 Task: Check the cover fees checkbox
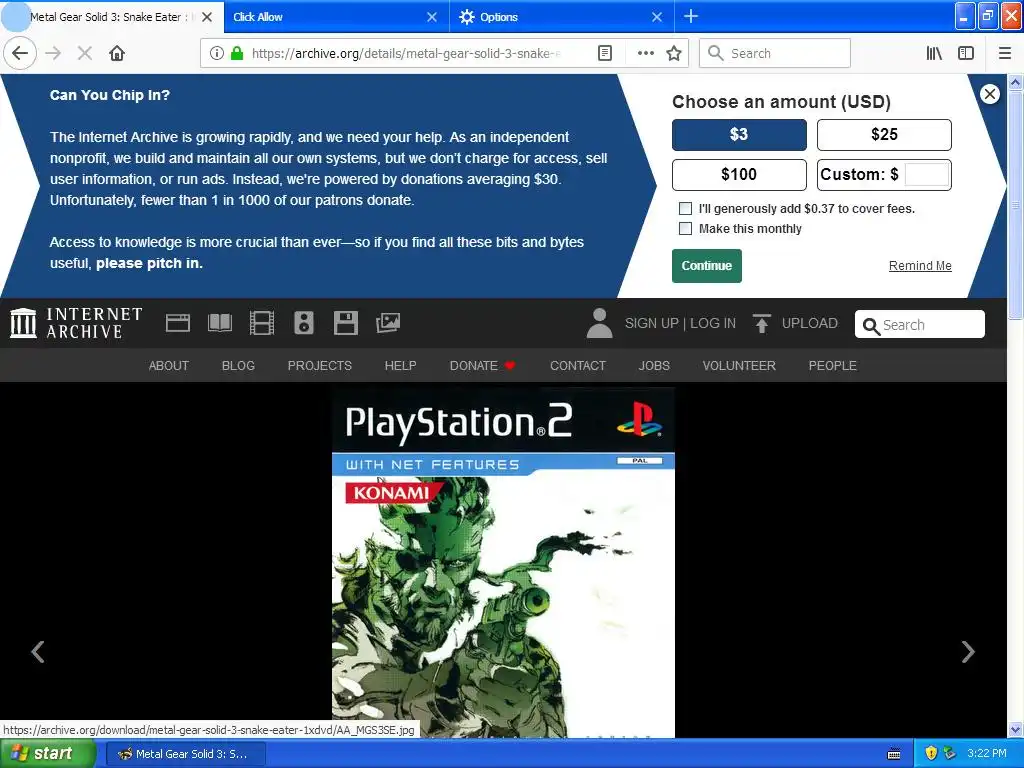tap(685, 208)
